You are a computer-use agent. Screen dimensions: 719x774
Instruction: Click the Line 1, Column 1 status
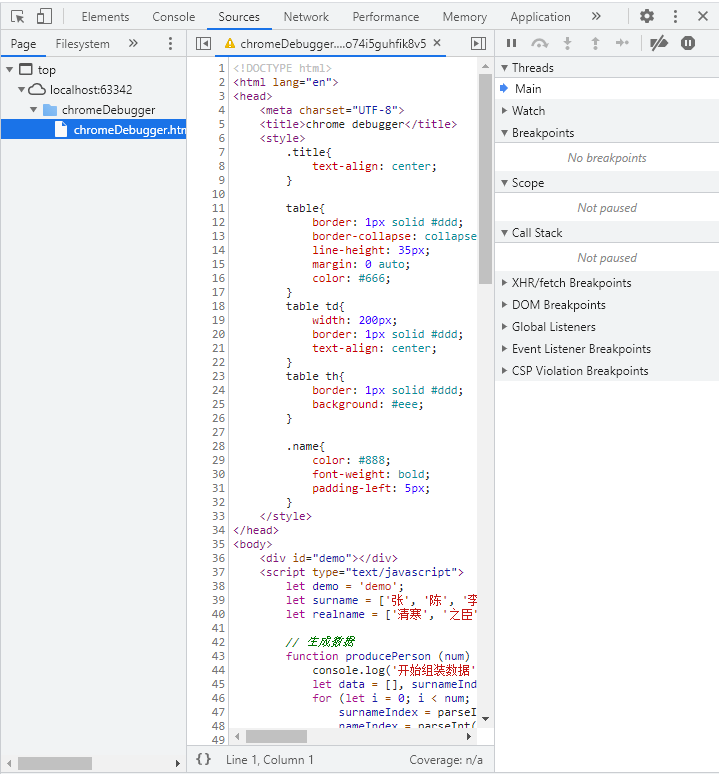[x=269, y=760]
